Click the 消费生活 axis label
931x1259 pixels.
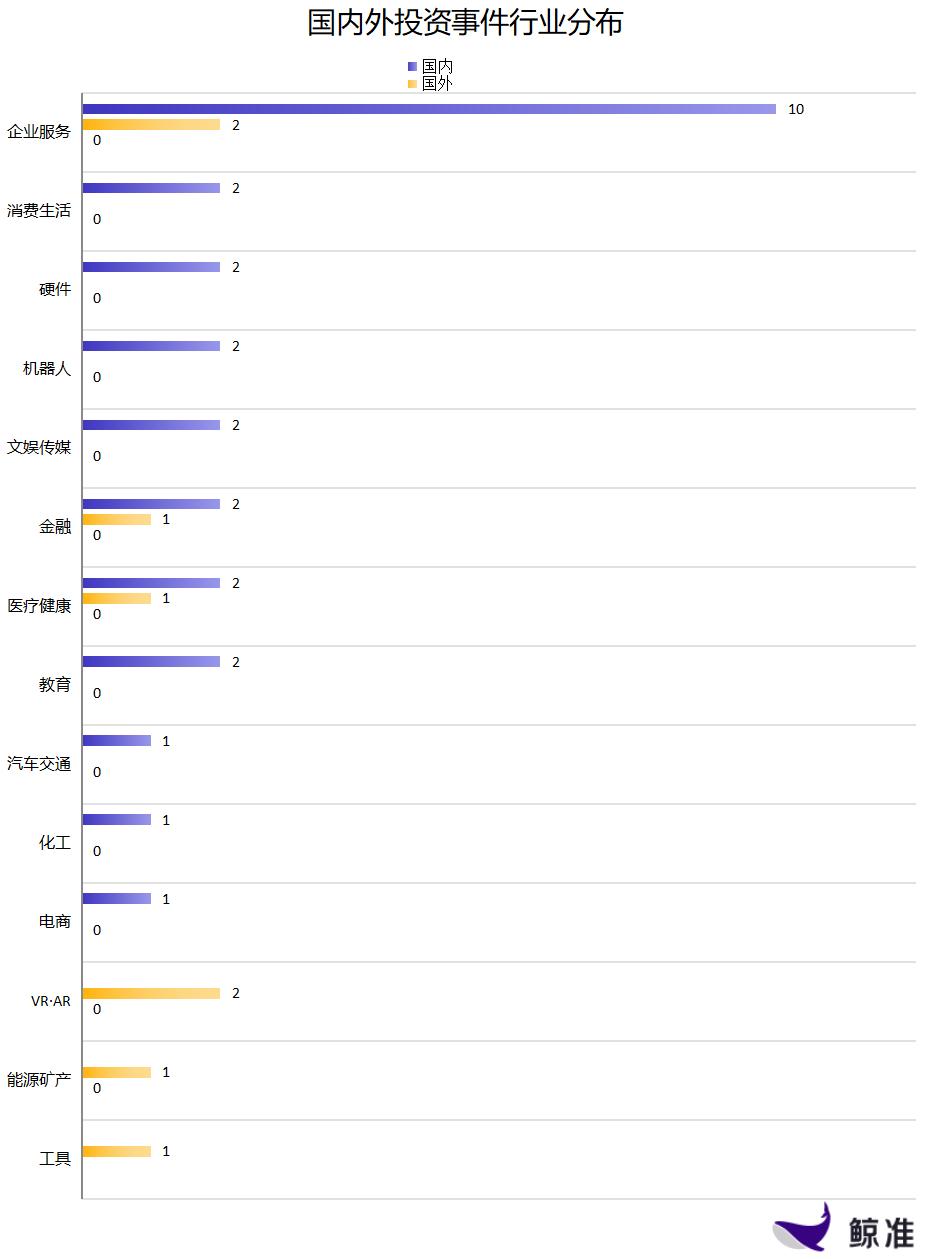coord(39,211)
